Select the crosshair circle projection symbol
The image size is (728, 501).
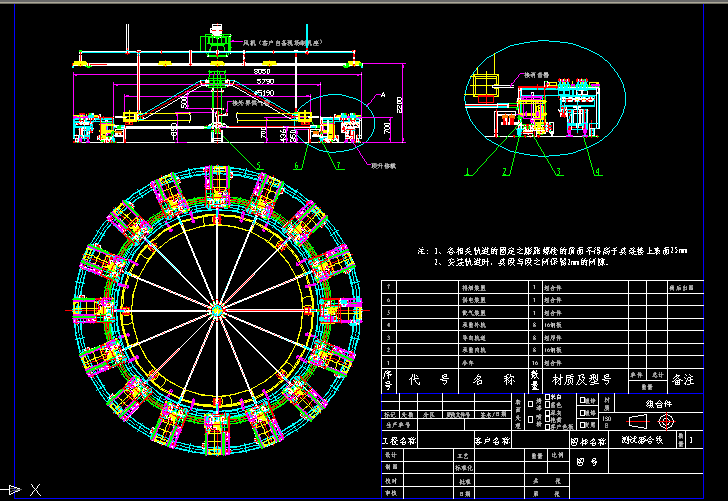[667, 422]
